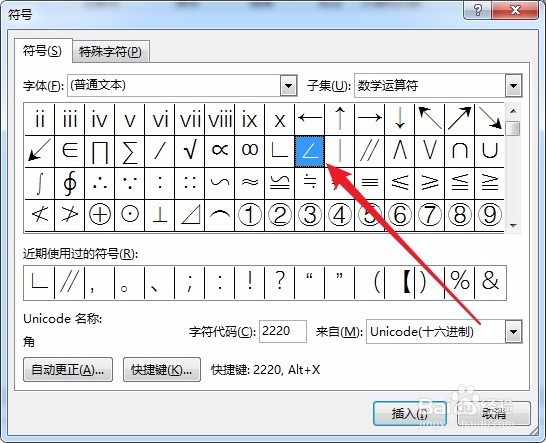Viewport: 546px width, 443px height.
Task: Select the less-than-or-equal symbol ≤
Action: coord(399,184)
